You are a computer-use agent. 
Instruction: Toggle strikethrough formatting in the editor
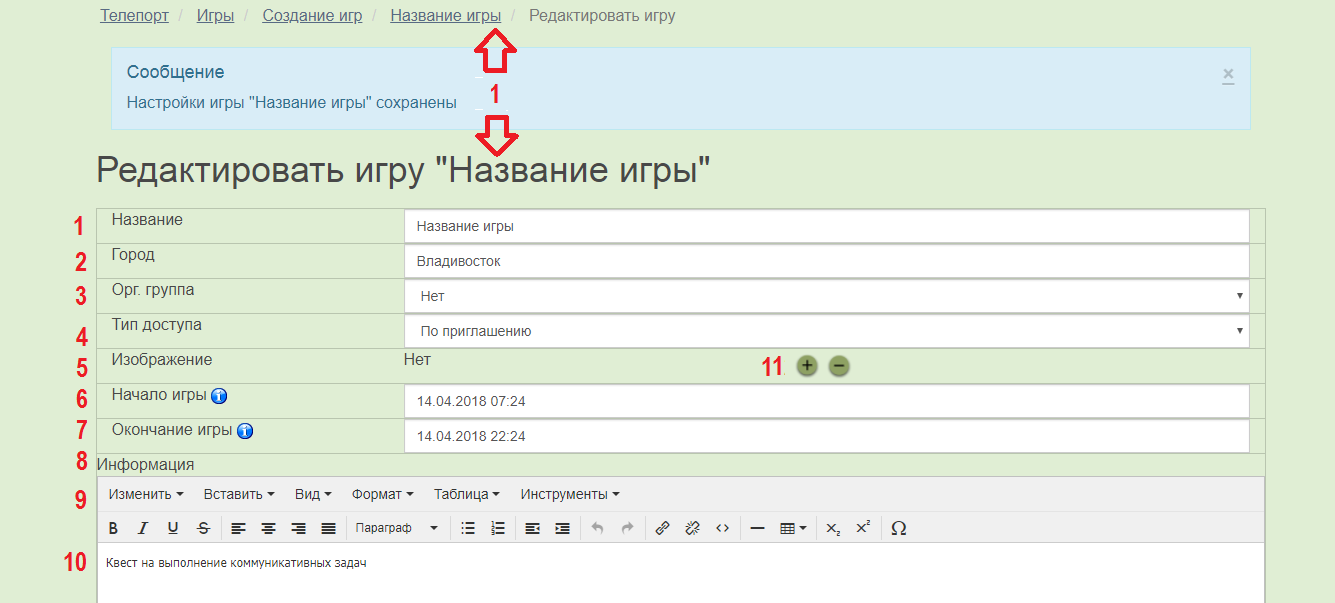[203, 528]
